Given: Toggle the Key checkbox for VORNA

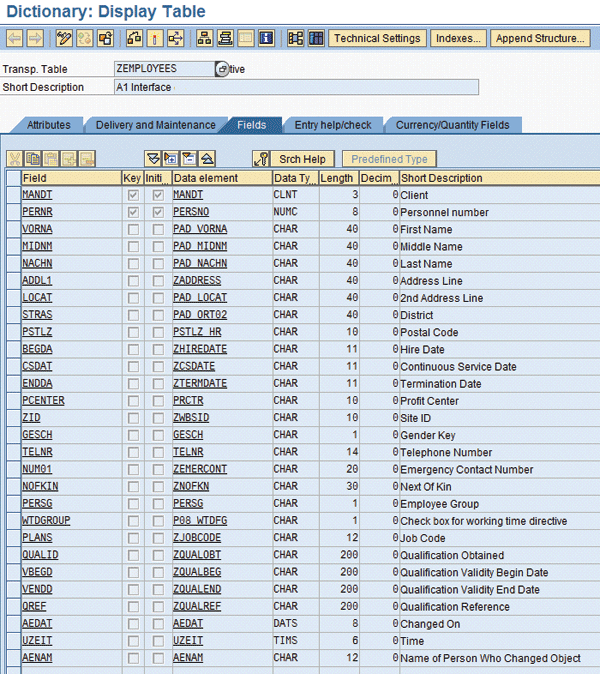Looking at the screenshot, I should click(x=133, y=229).
